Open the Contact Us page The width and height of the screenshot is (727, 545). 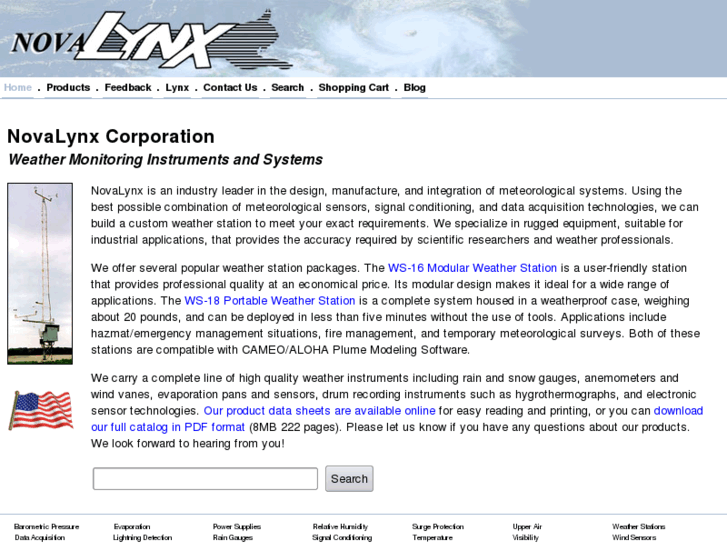point(230,88)
